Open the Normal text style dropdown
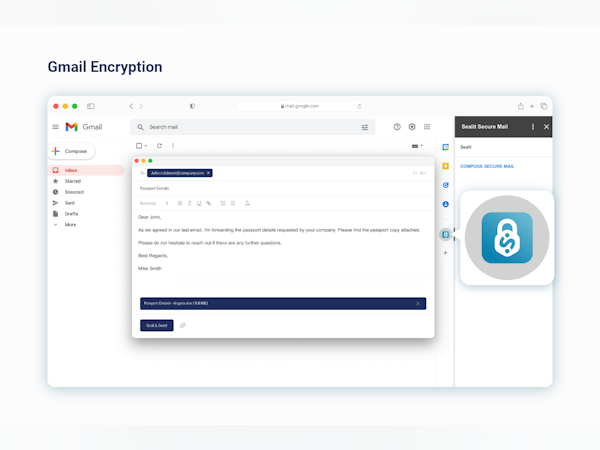This screenshot has height=450, width=600. [x=154, y=203]
